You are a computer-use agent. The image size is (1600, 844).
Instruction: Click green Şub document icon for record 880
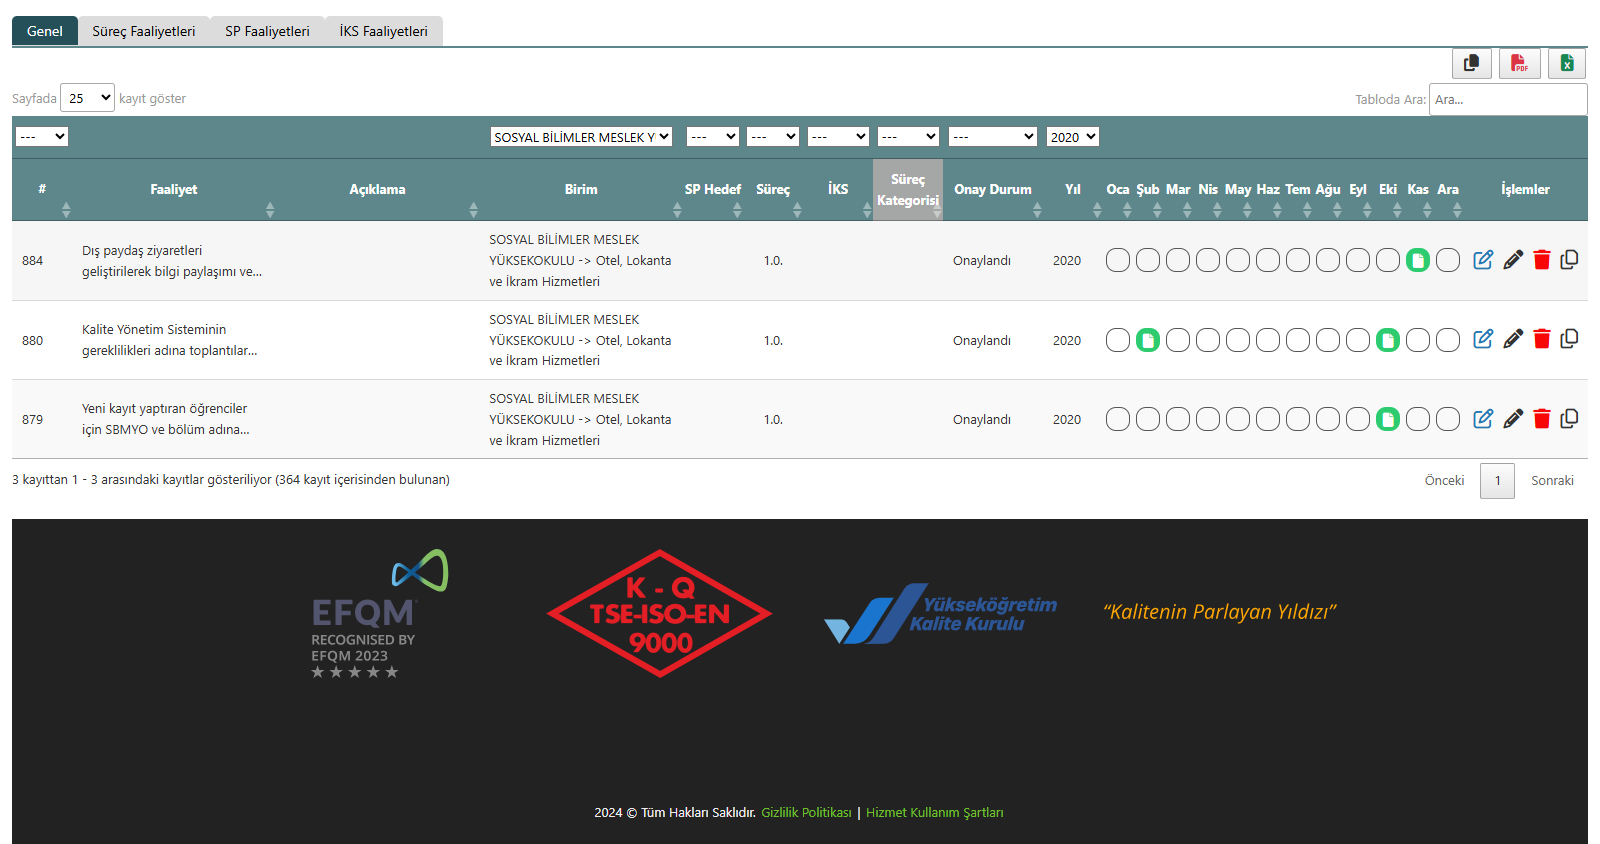point(1148,341)
